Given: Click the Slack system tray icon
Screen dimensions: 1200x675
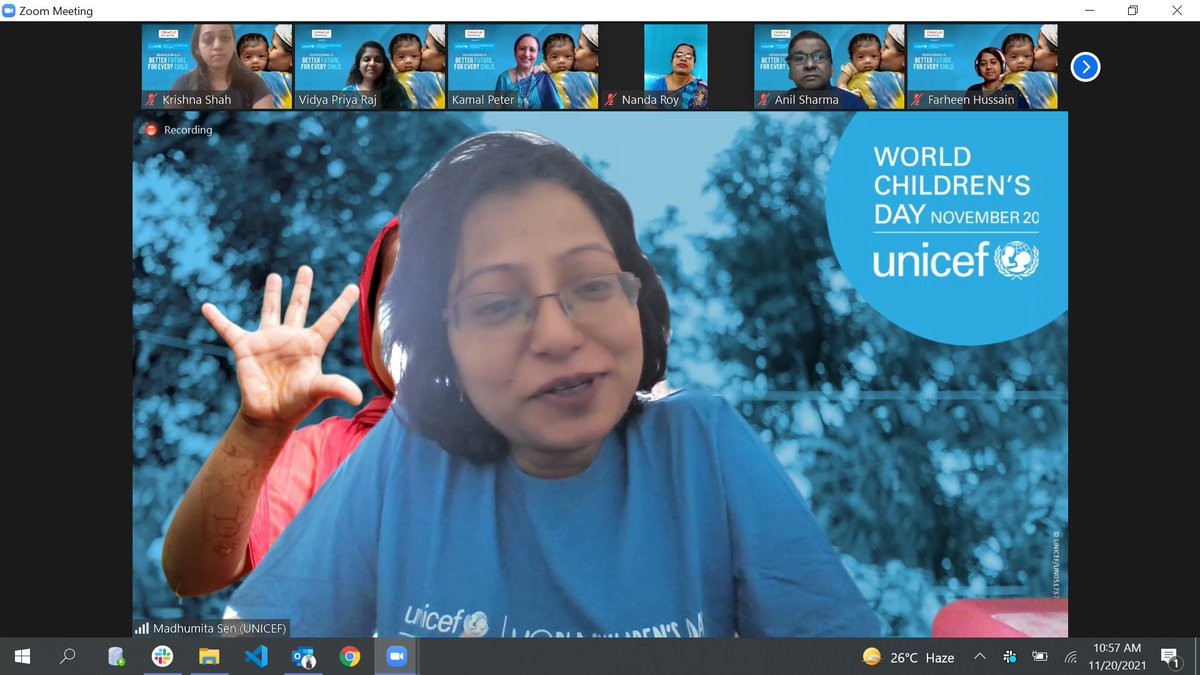Looking at the screenshot, I should coord(1011,657).
